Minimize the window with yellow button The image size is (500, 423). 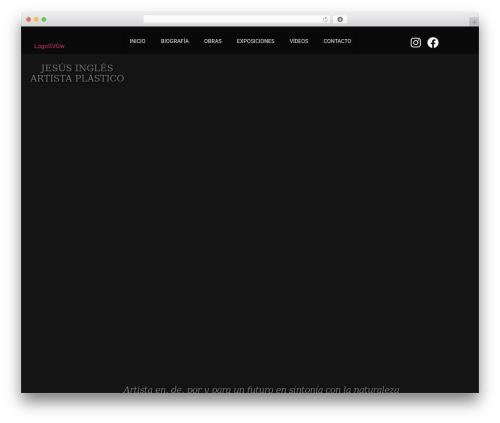click(36, 19)
